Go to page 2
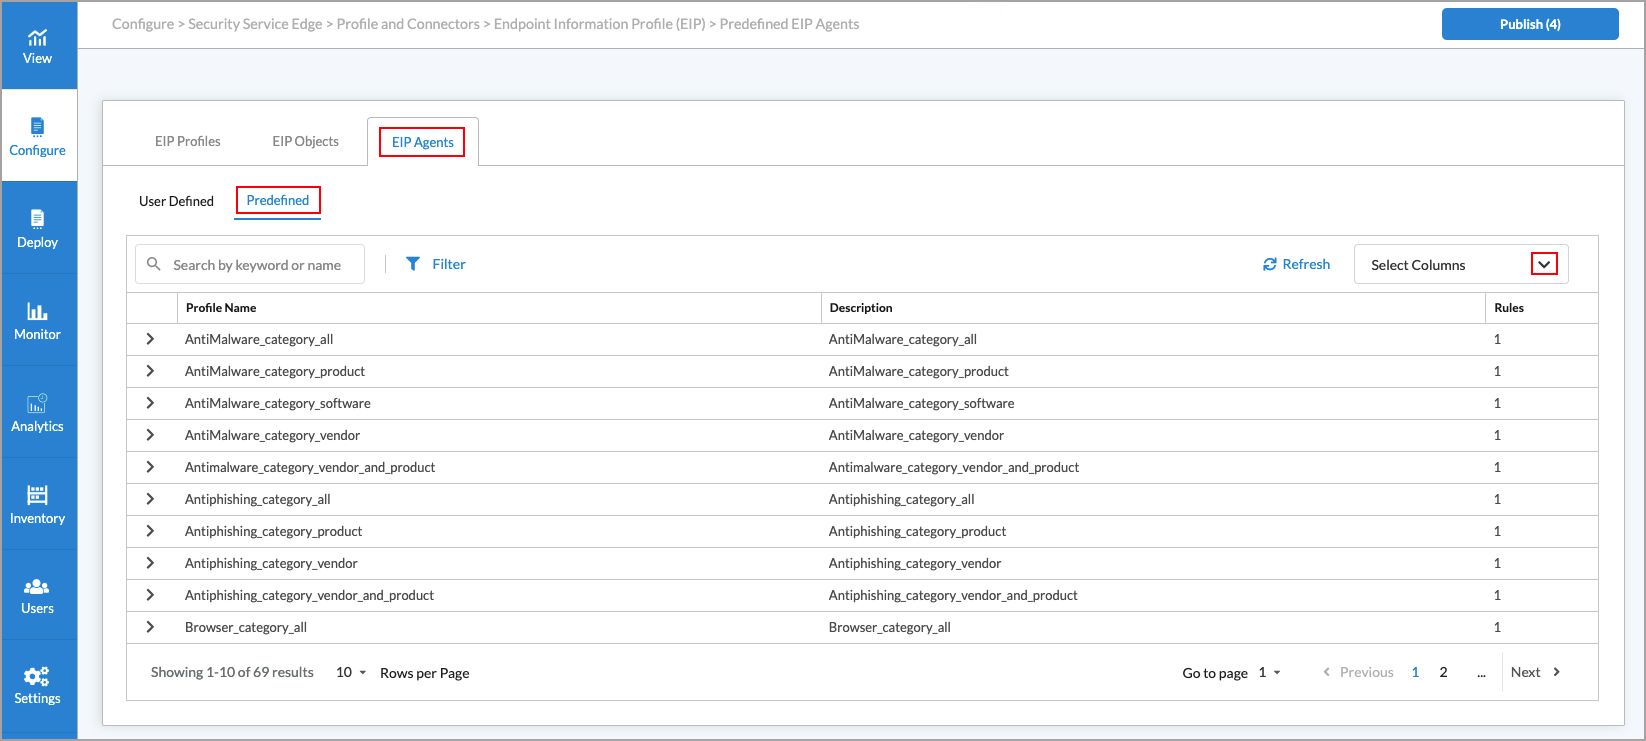The image size is (1646, 741). coord(1443,672)
